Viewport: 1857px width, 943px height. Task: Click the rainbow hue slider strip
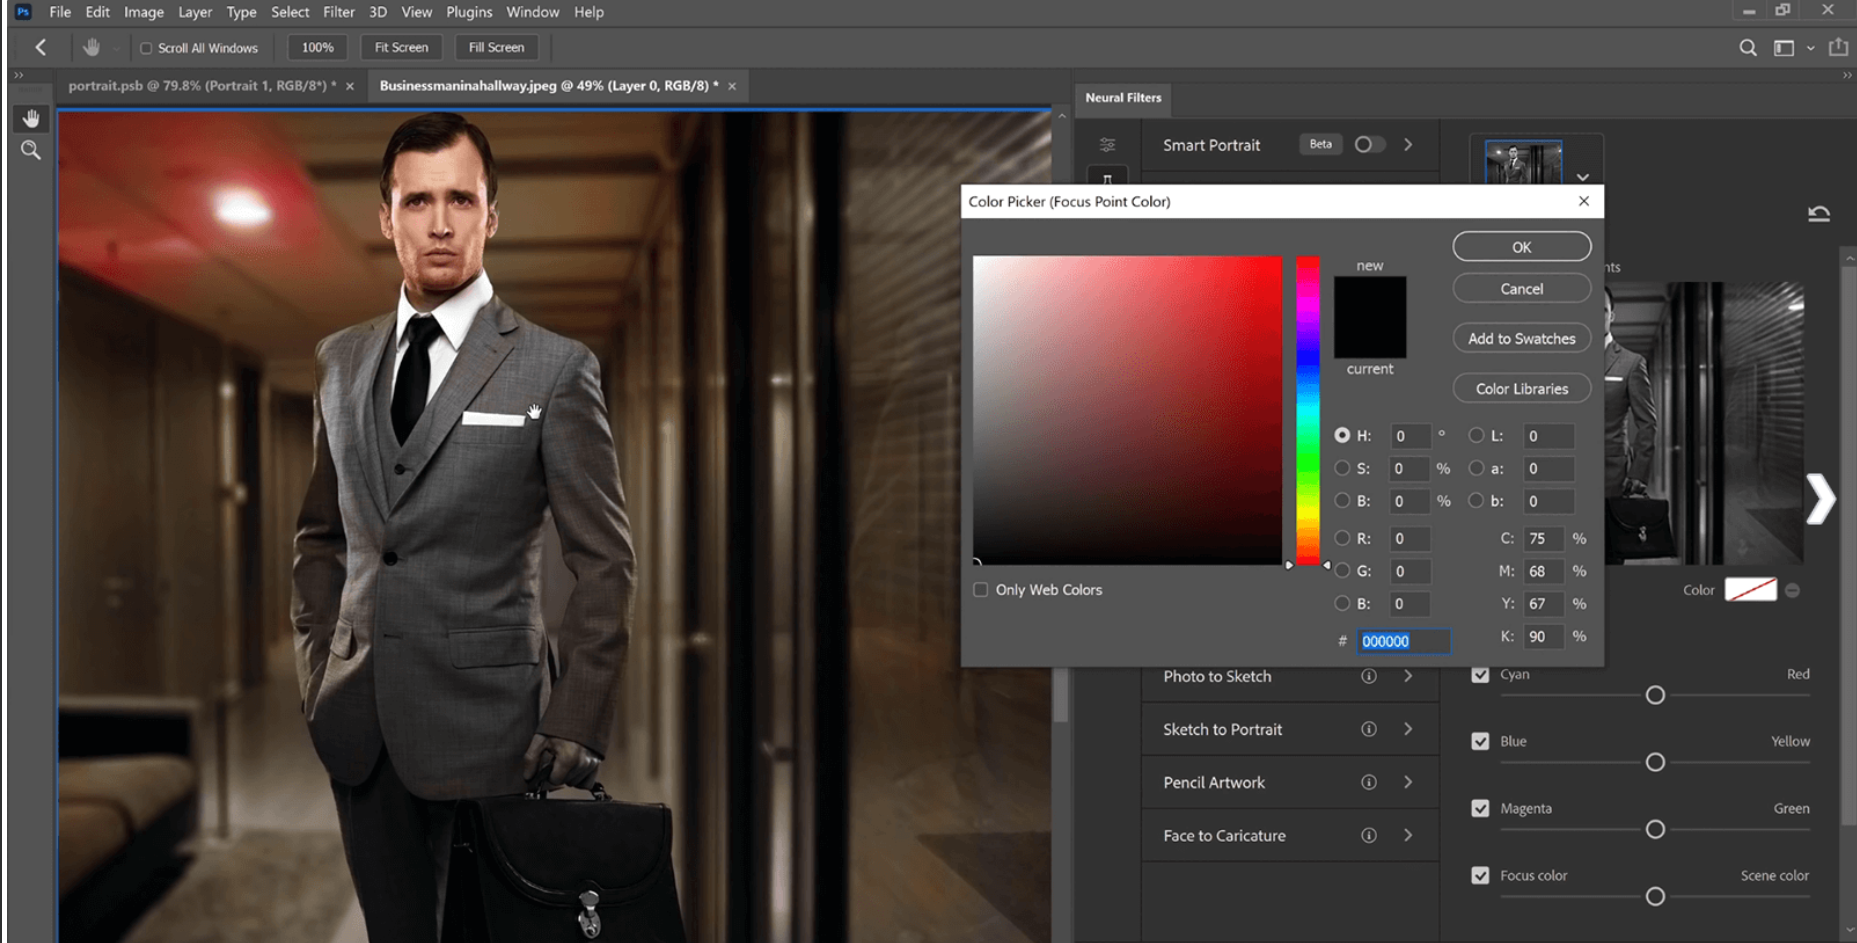point(1308,410)
